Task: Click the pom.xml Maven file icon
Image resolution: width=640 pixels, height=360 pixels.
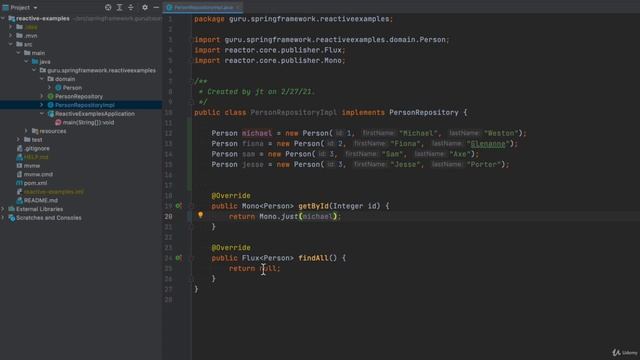Action: coord(19,183)
